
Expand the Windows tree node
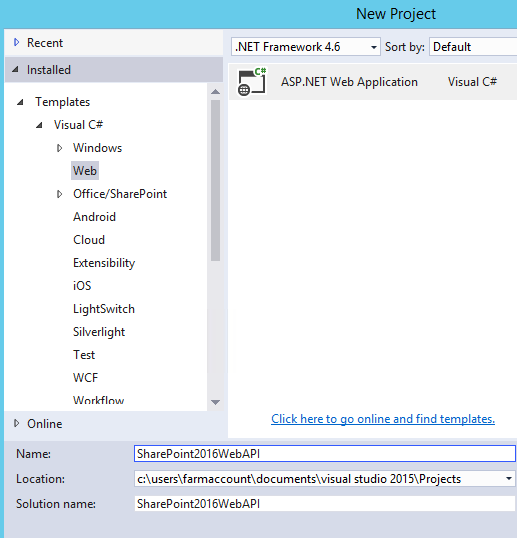59,148
